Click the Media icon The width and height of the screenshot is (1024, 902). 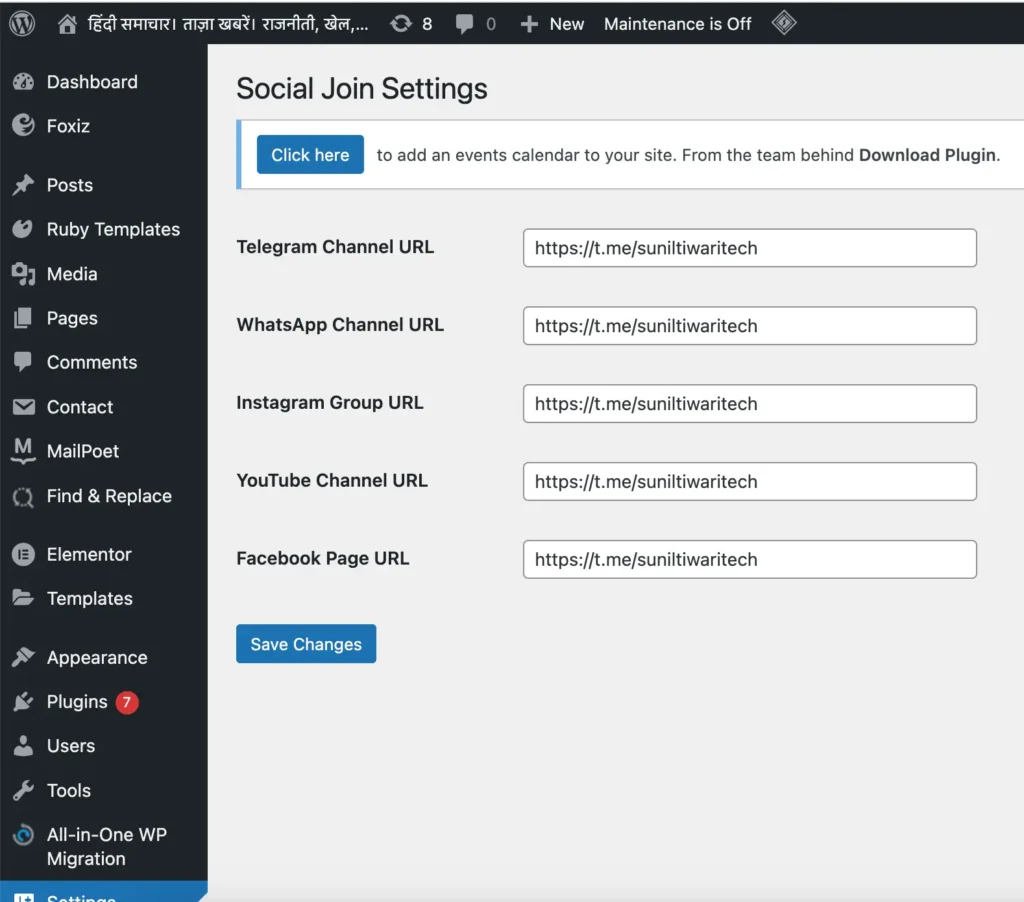(x=24, y=274)
